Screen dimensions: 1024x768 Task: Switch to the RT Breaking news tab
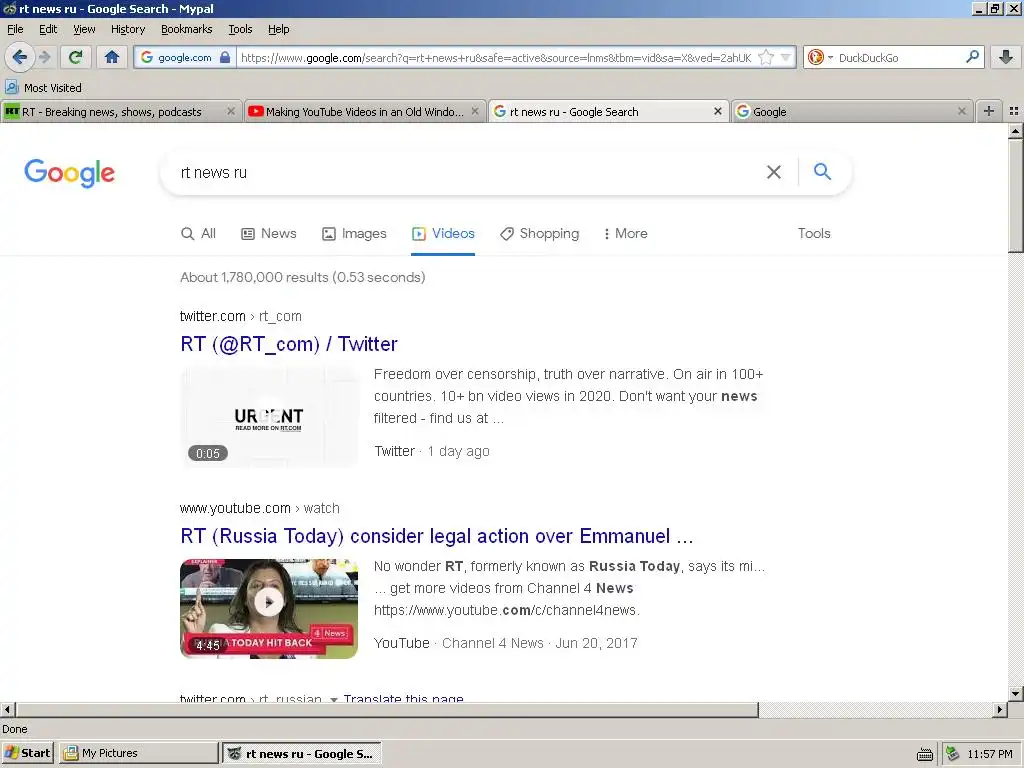click(x=111, y=112)
